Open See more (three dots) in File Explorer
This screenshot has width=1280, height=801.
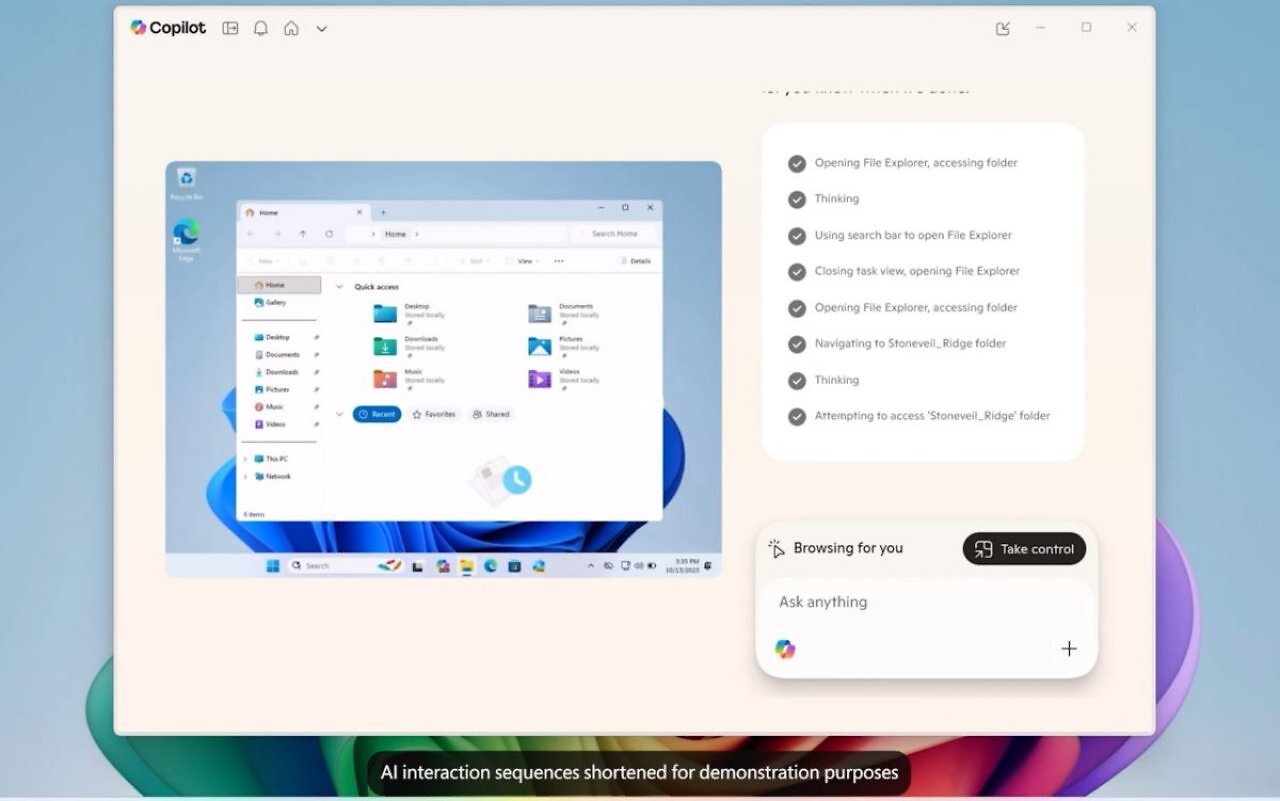click(x=559, y=261)
